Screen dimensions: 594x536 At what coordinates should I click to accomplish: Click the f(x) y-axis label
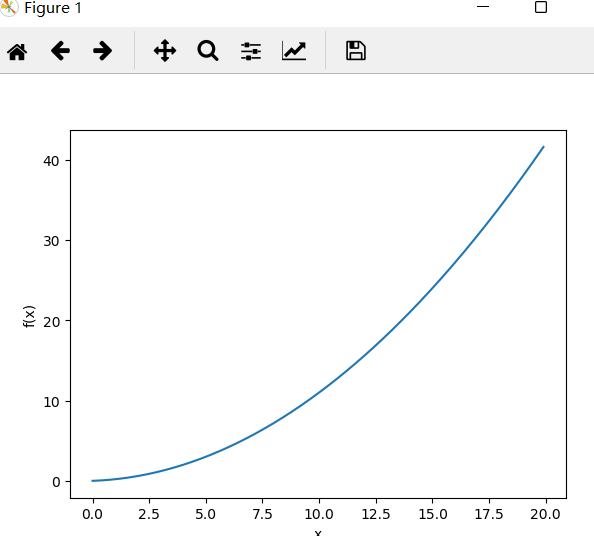tap(29, 317)
